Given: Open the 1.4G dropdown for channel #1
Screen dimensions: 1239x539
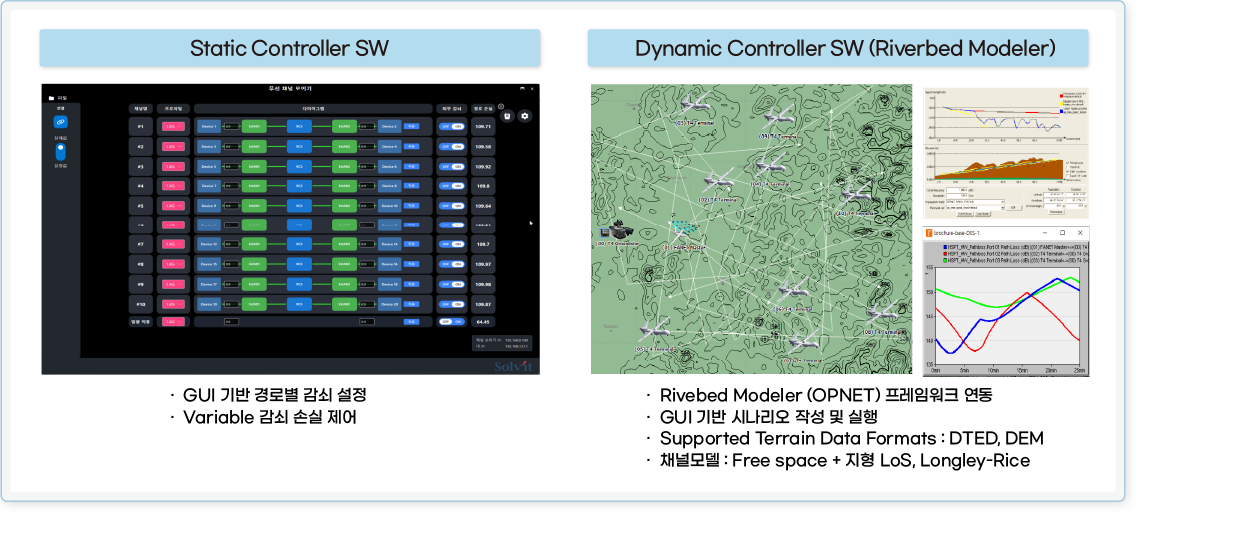Looking at the screenshot, I should click(173, 127).
